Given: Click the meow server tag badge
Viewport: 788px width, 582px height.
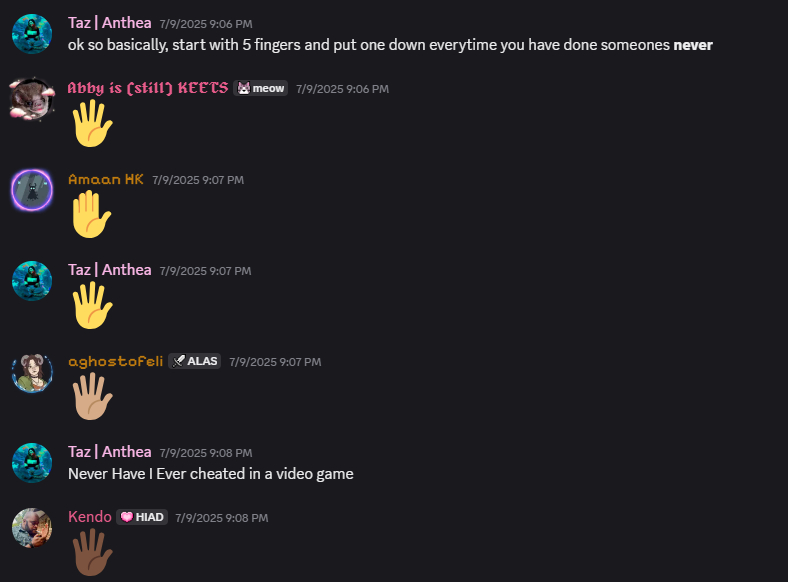Looking at the screenshot, I should pyautogui.click(x=260, y=89).
